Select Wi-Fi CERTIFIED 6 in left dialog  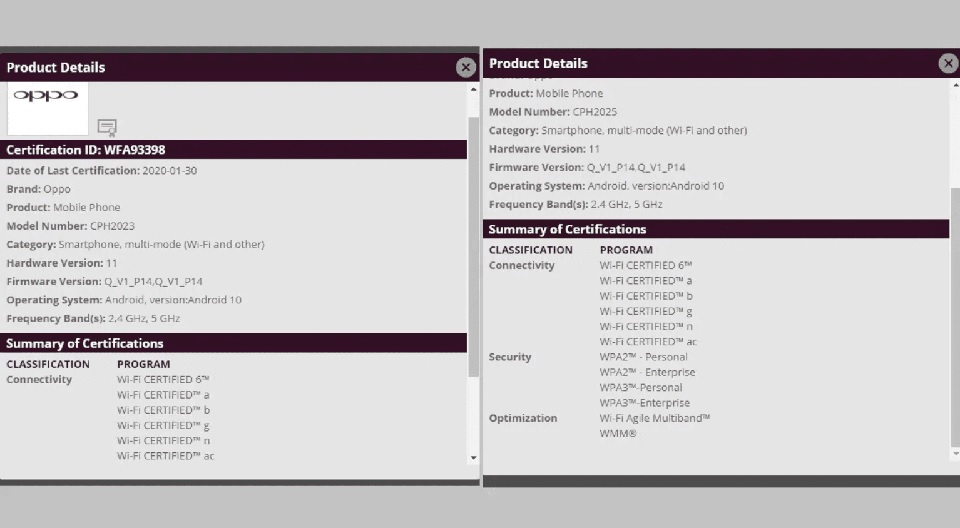pyautogui.click(x=163, y=380)
